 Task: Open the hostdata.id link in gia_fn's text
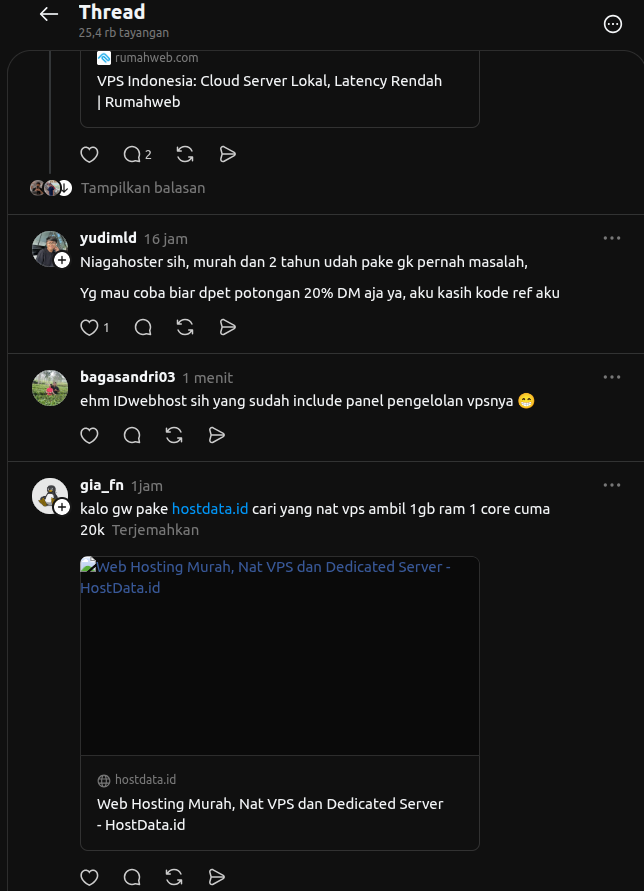210,509
